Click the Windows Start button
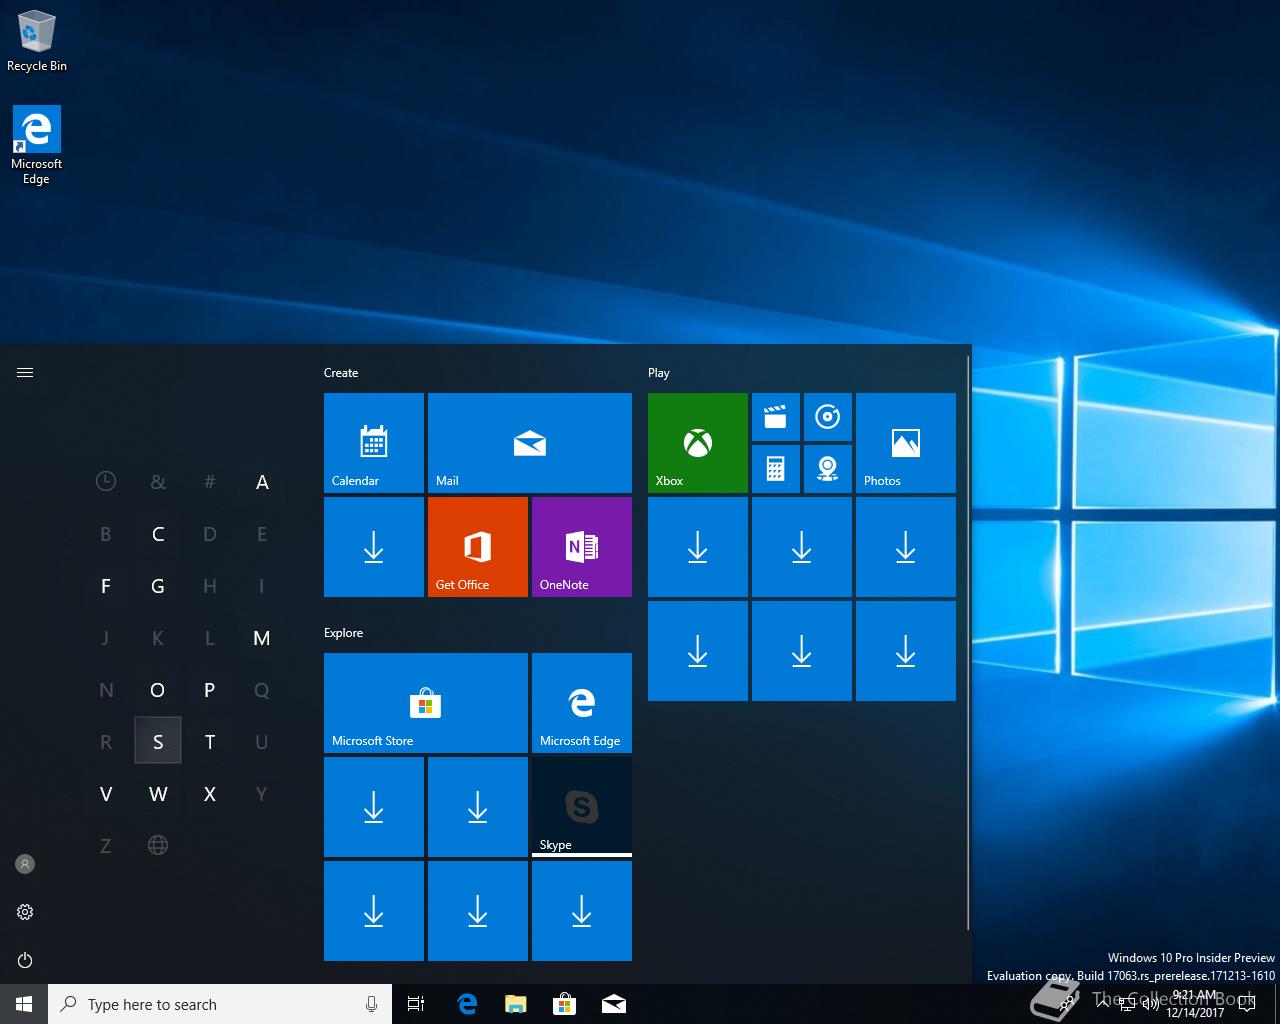 [24, 1004]
